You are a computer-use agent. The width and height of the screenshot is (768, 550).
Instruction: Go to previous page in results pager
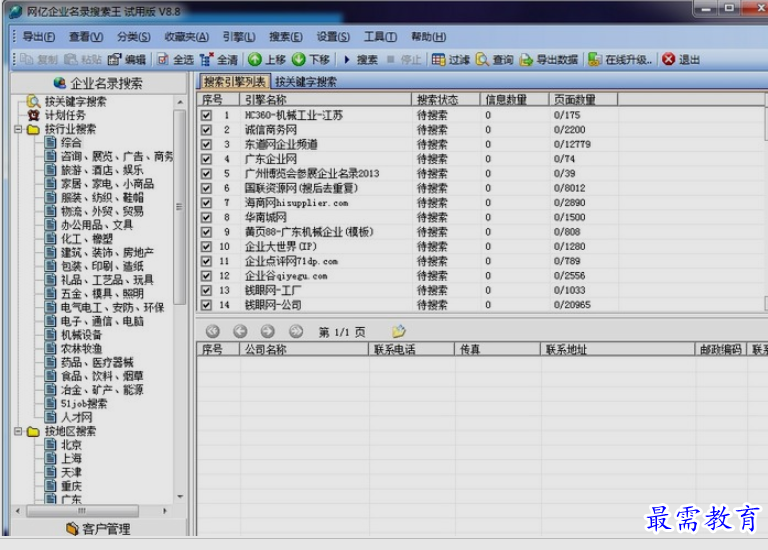tap(240, 332)
